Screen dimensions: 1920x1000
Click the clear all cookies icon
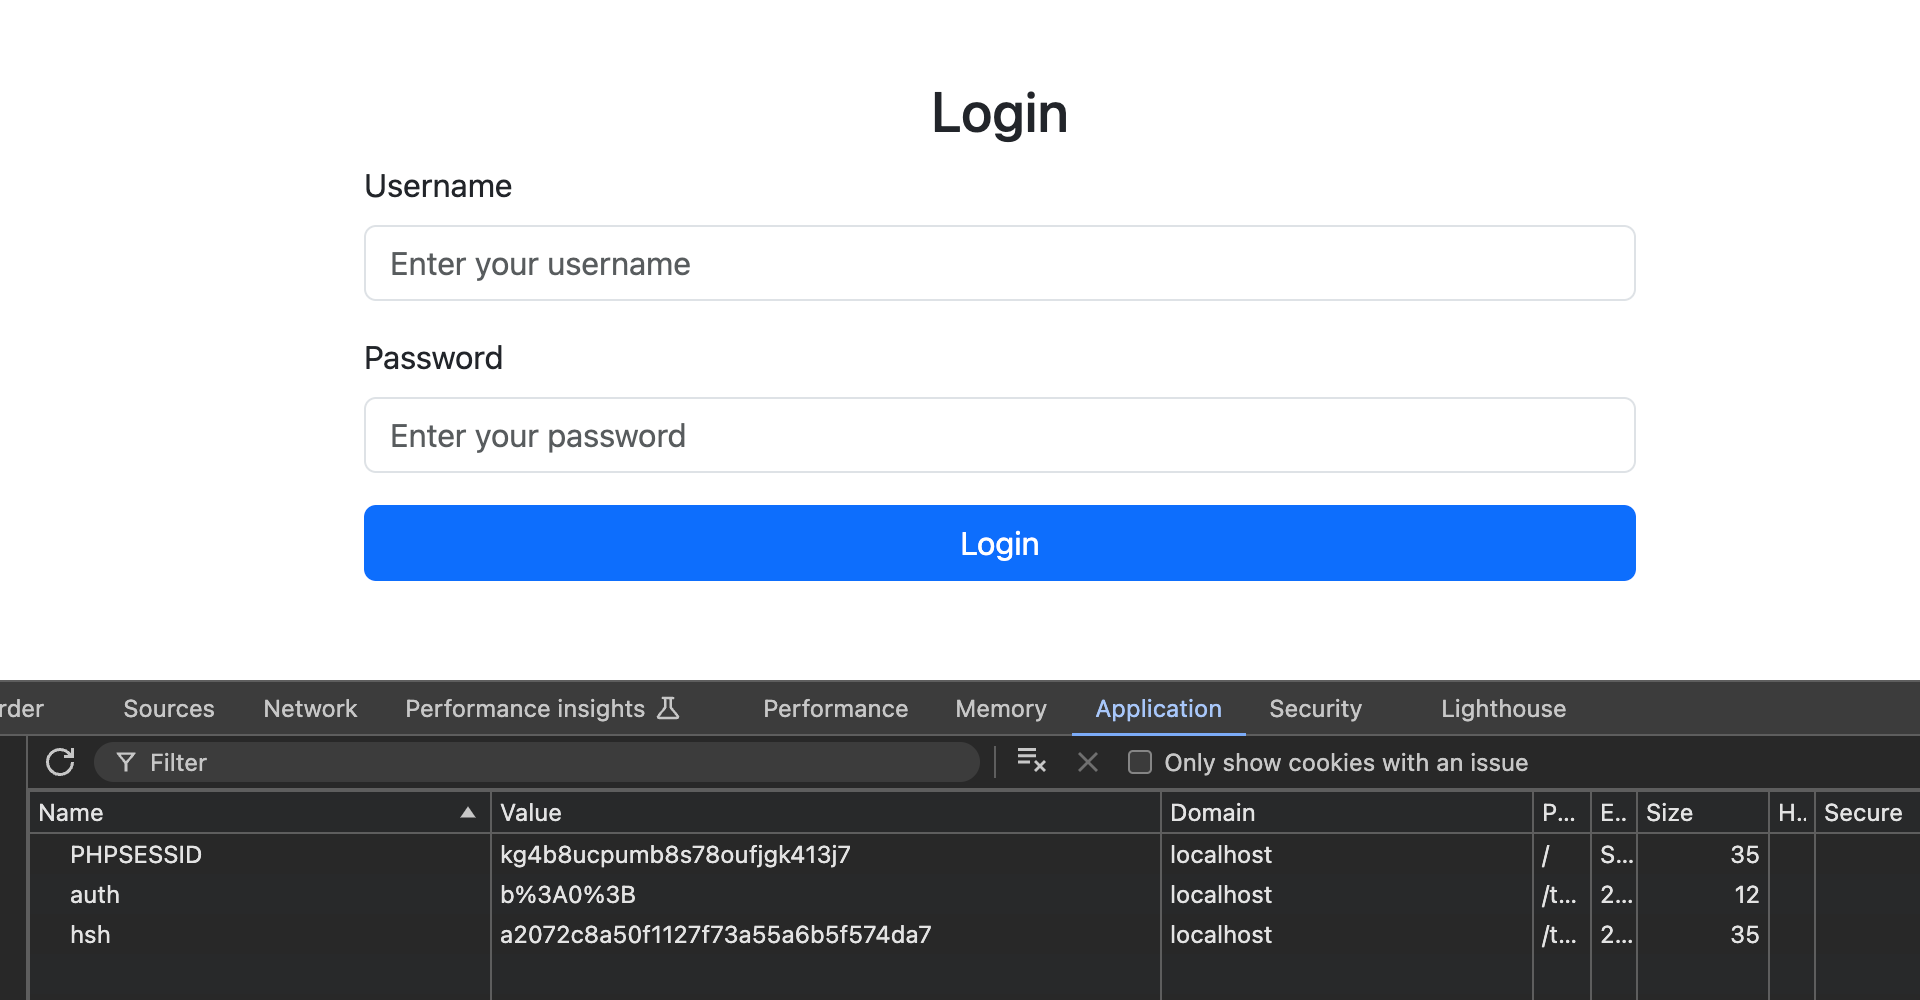(x=1031, y=761)
